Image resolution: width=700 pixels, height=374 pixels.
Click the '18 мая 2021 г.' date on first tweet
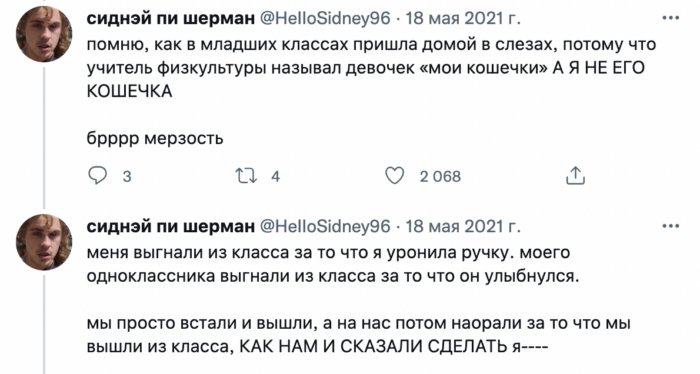point(463,18)
